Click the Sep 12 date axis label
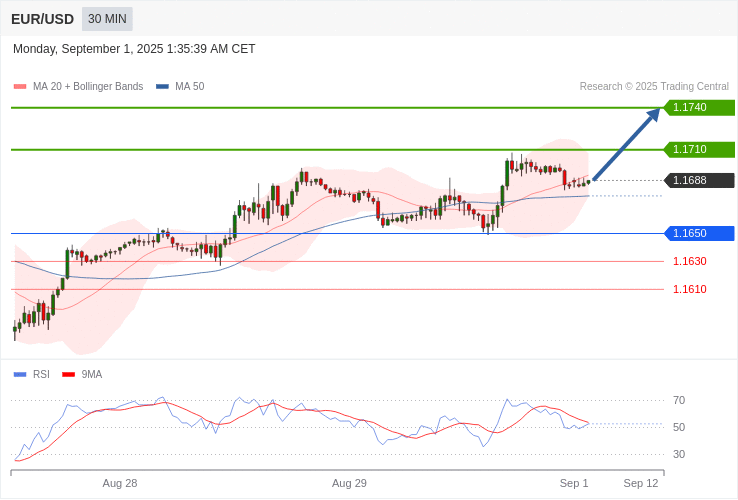Screen dimensions: 738x500 pos(641,484)
